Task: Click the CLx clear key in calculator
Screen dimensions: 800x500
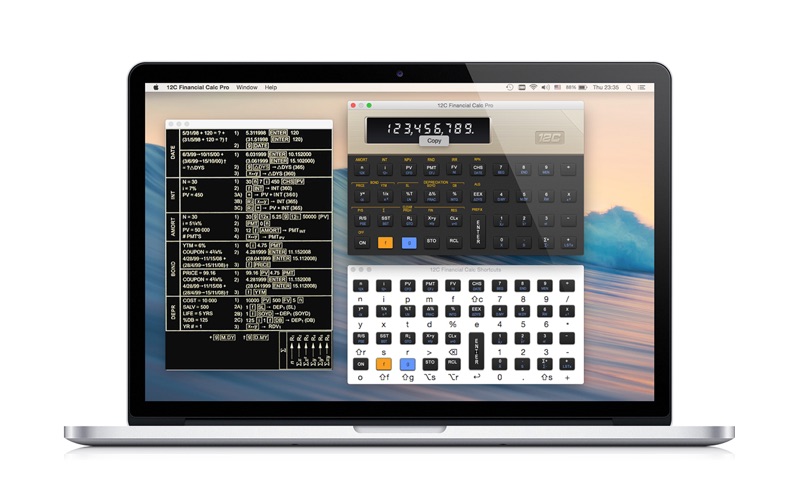Action: 454,220
